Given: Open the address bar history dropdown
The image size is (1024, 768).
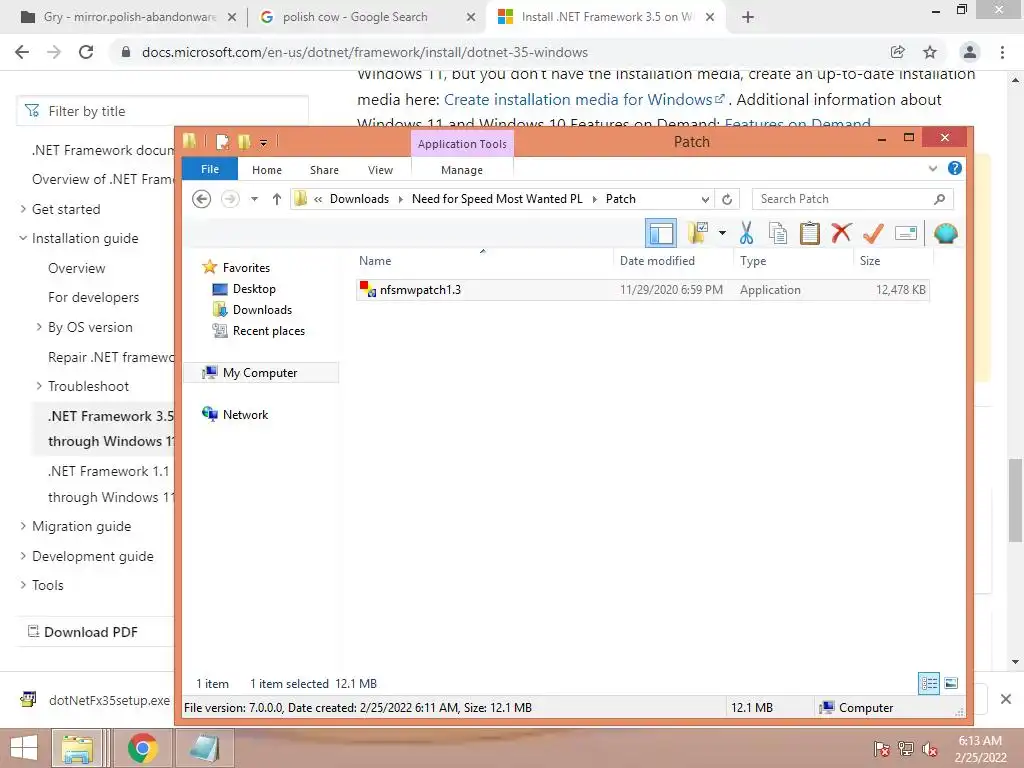Looking at the screenshot, I should click(705, 199).
